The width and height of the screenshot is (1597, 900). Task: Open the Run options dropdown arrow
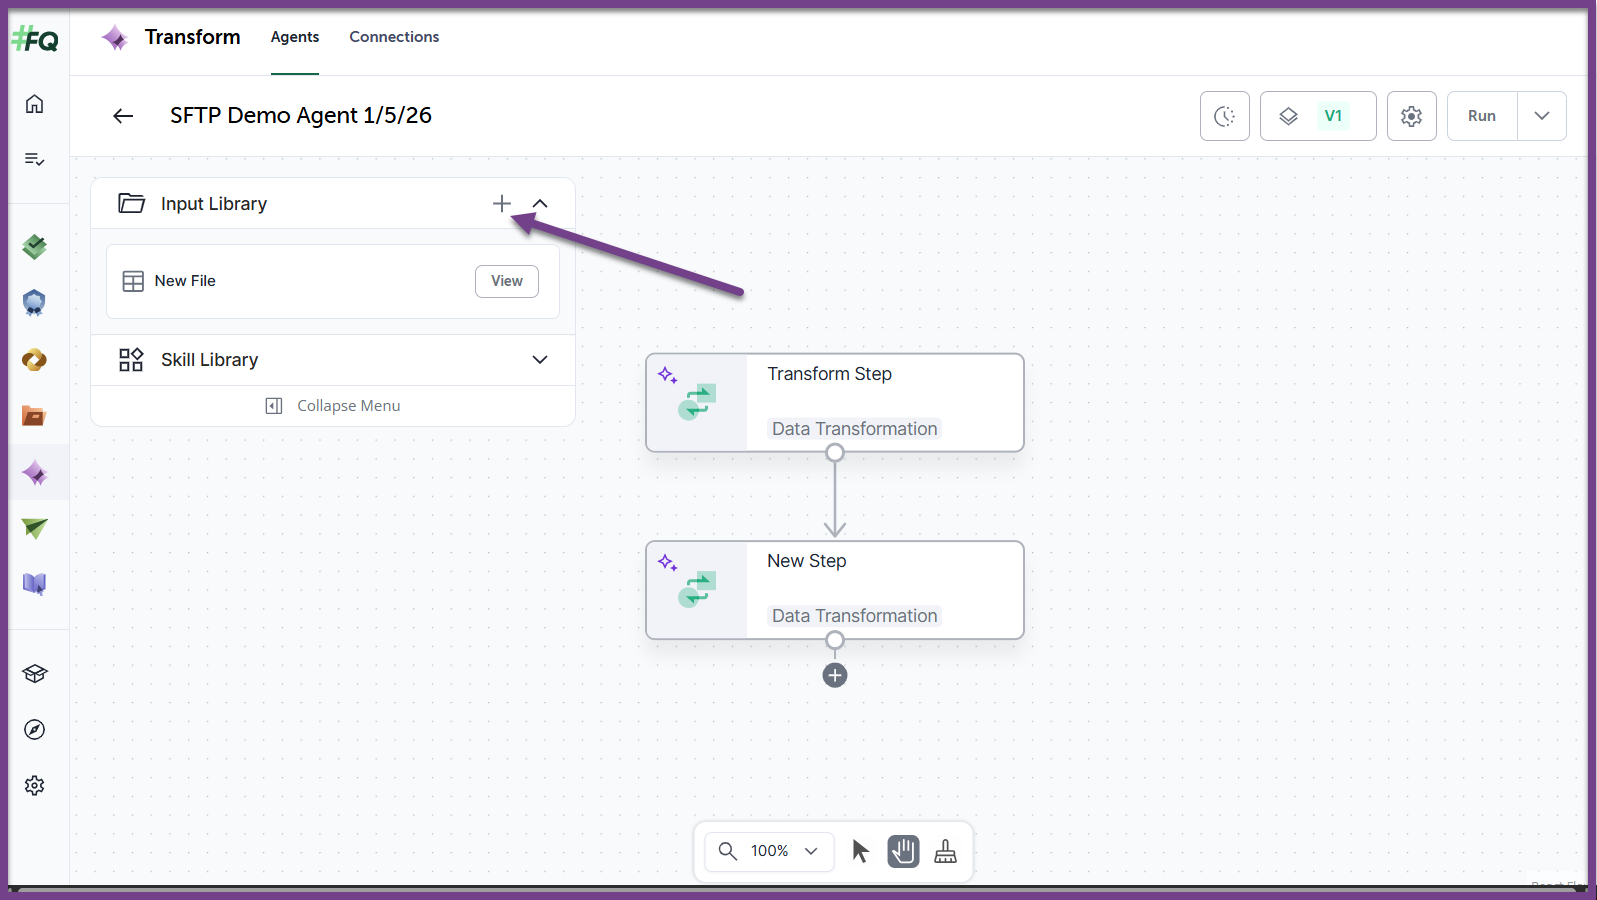click(x=1541, y=116)
